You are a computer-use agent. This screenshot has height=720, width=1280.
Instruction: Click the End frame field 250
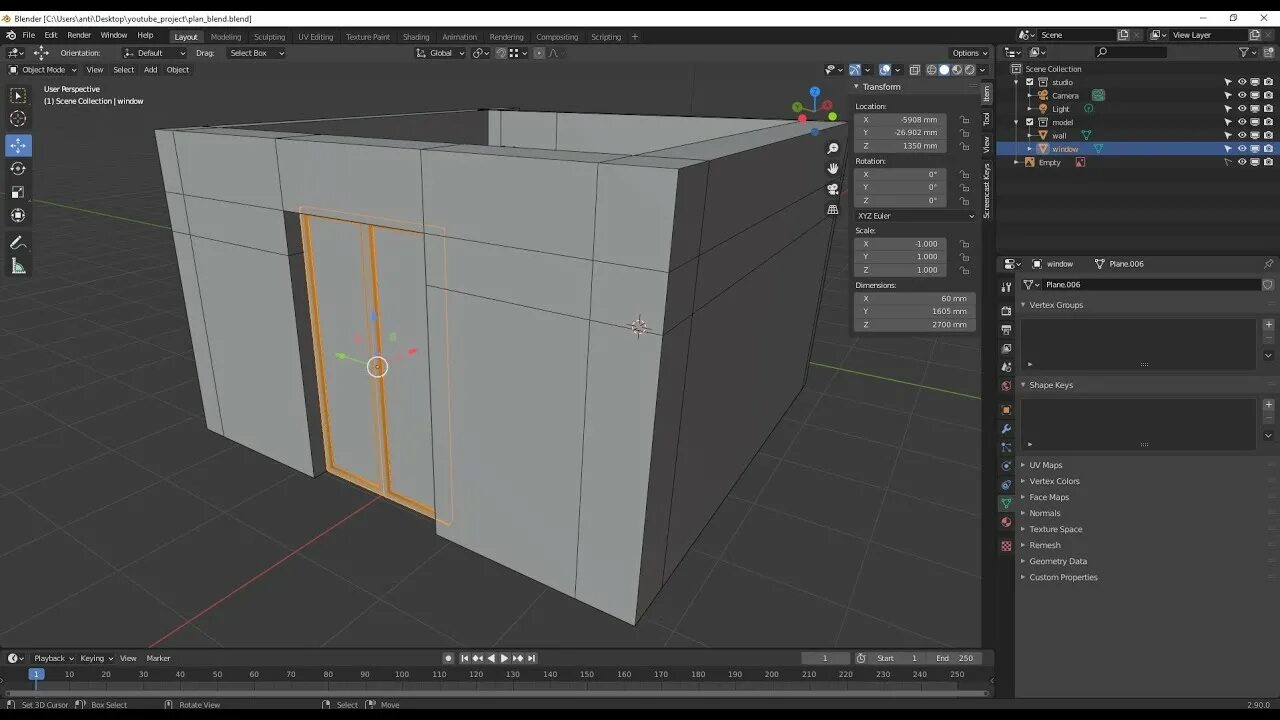[x=955, y=658]
